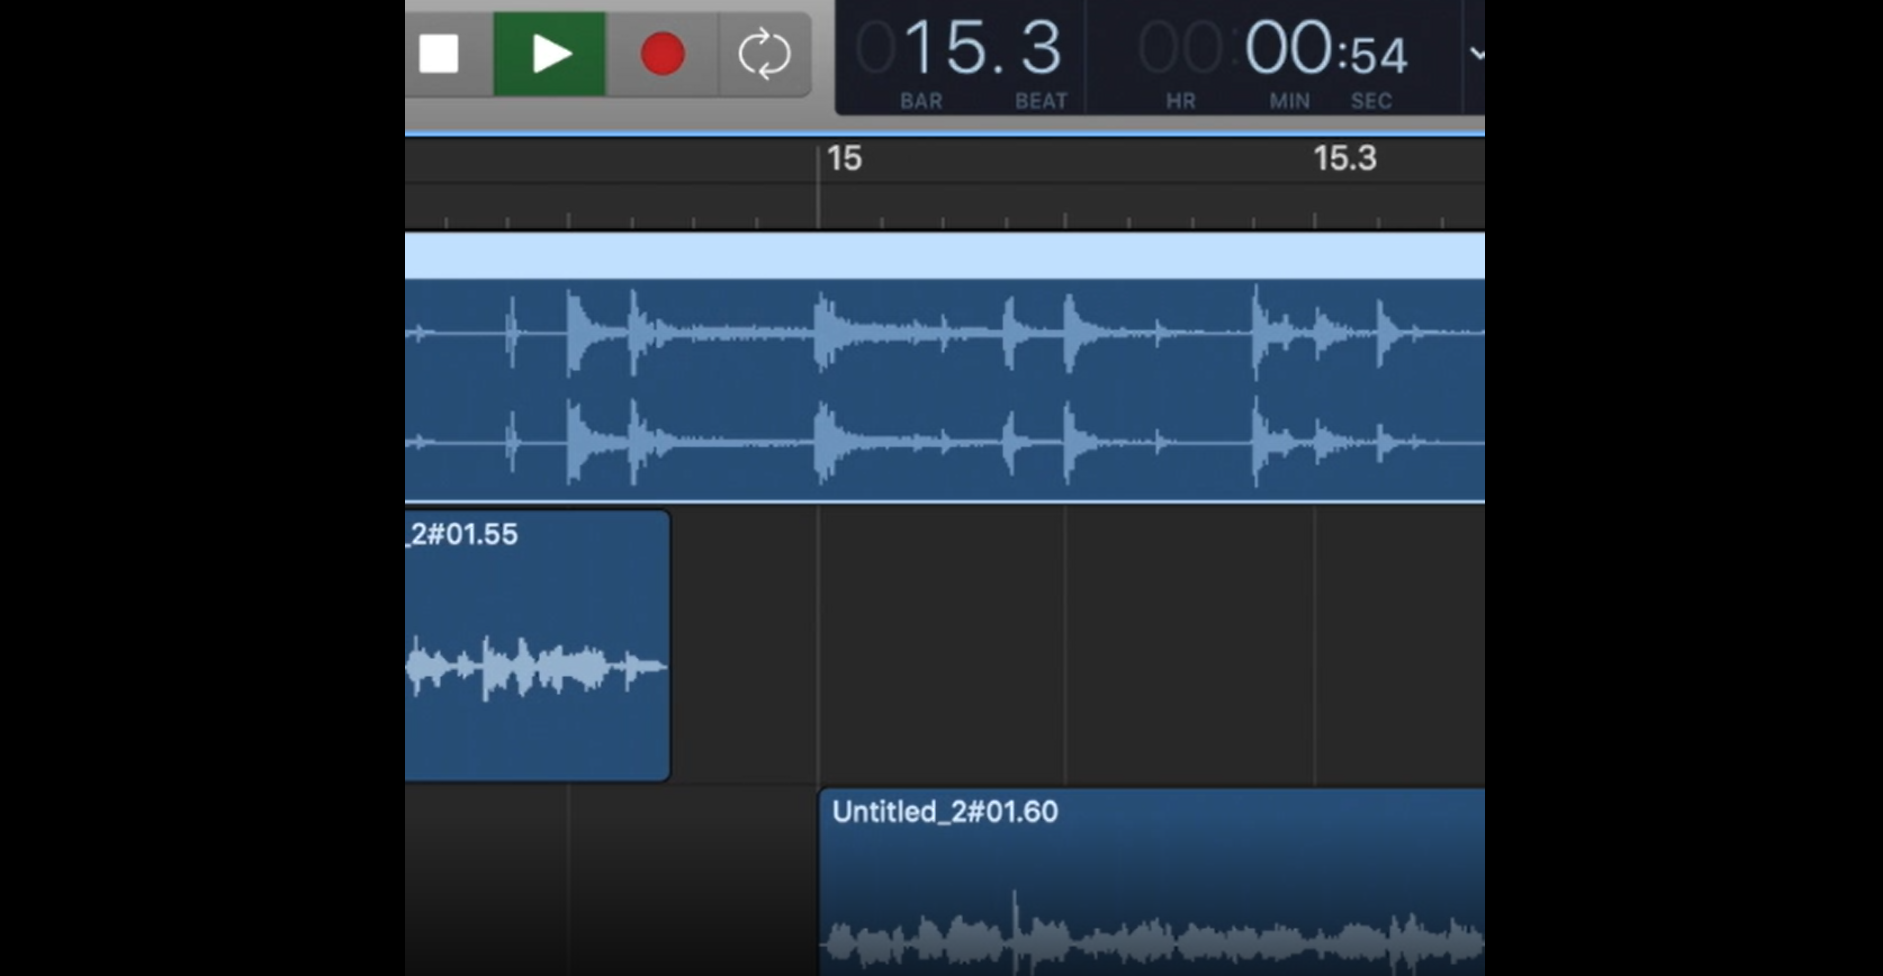Viewport: 1883px width, 976px height.
Task: Click the SEC label under time display
Action: (x=1371, y=101)
